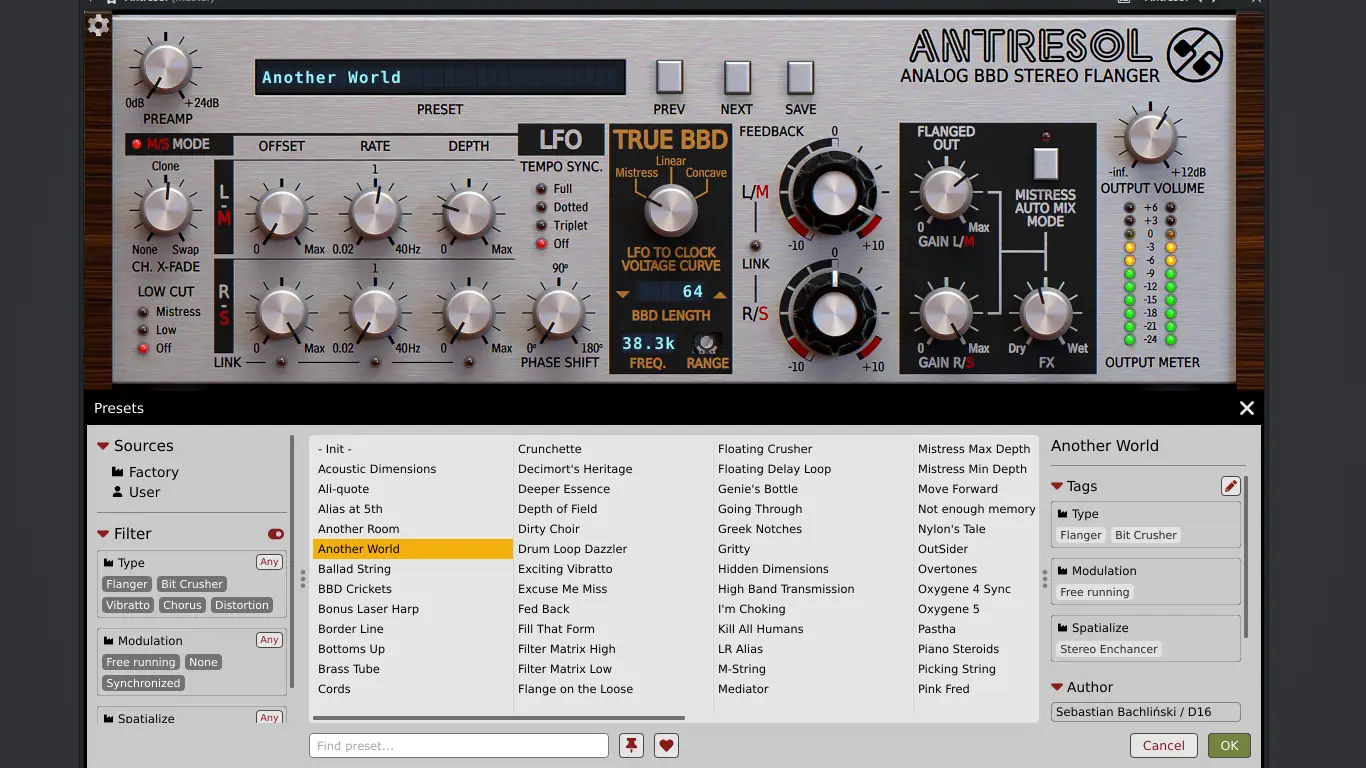
Task: Select the Full tempo sync option
Action: (x=541, y=189)
